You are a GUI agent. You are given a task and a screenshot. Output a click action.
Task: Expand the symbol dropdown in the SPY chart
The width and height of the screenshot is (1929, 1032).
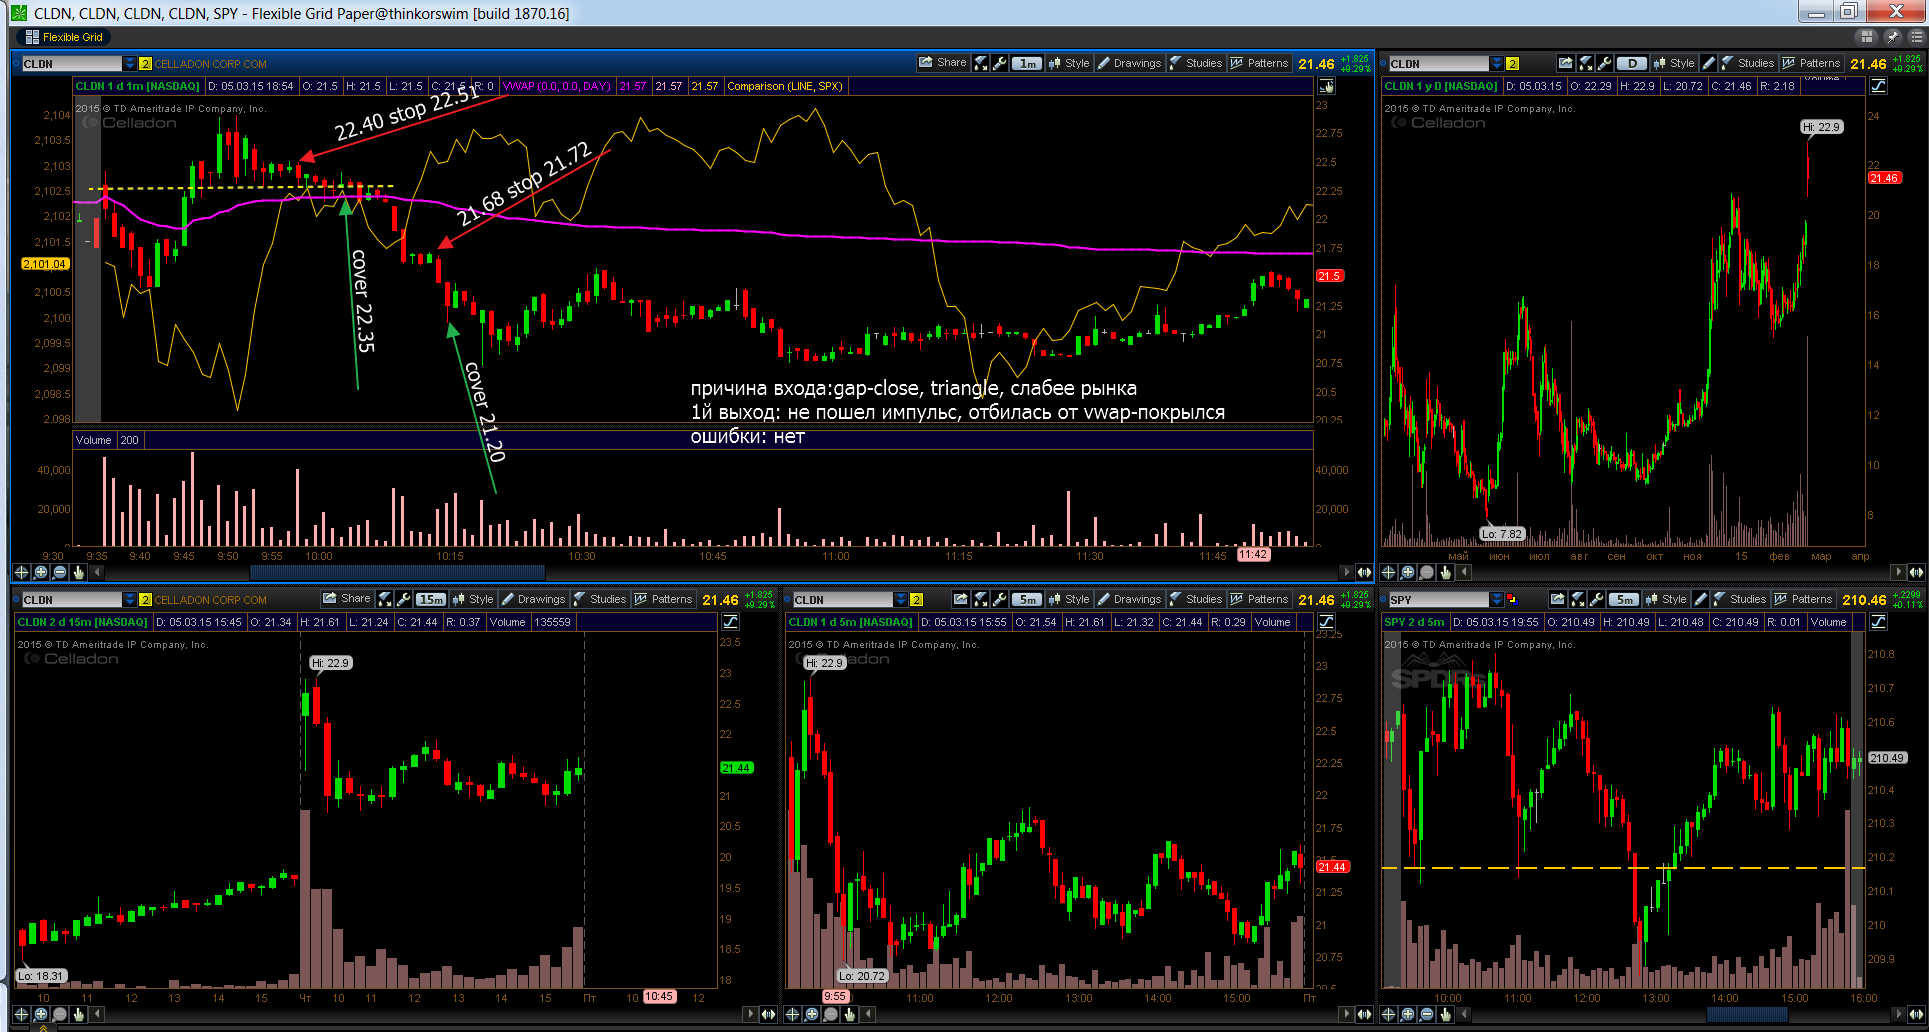pos(1496,600)
